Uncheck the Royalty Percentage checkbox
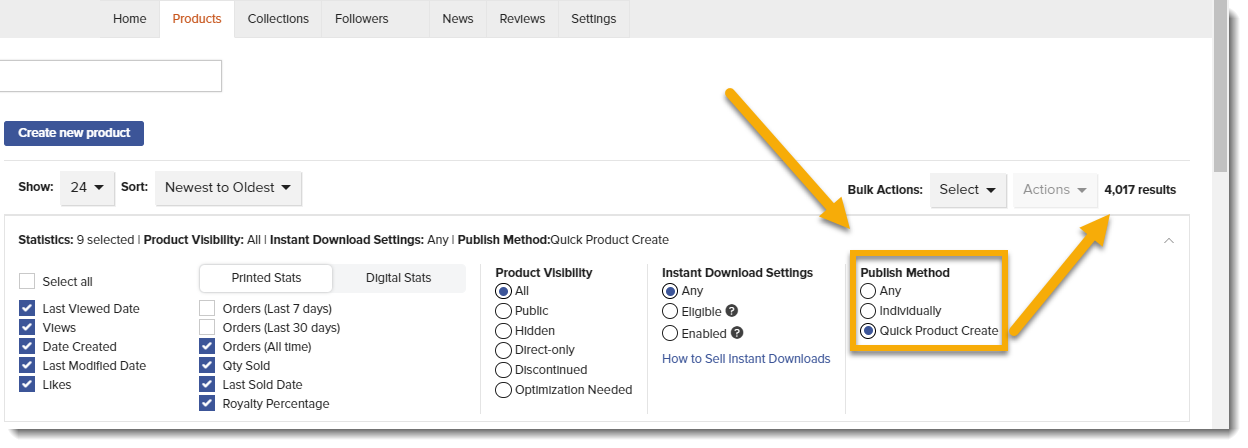1248x448 pixels. pos(207,403)
